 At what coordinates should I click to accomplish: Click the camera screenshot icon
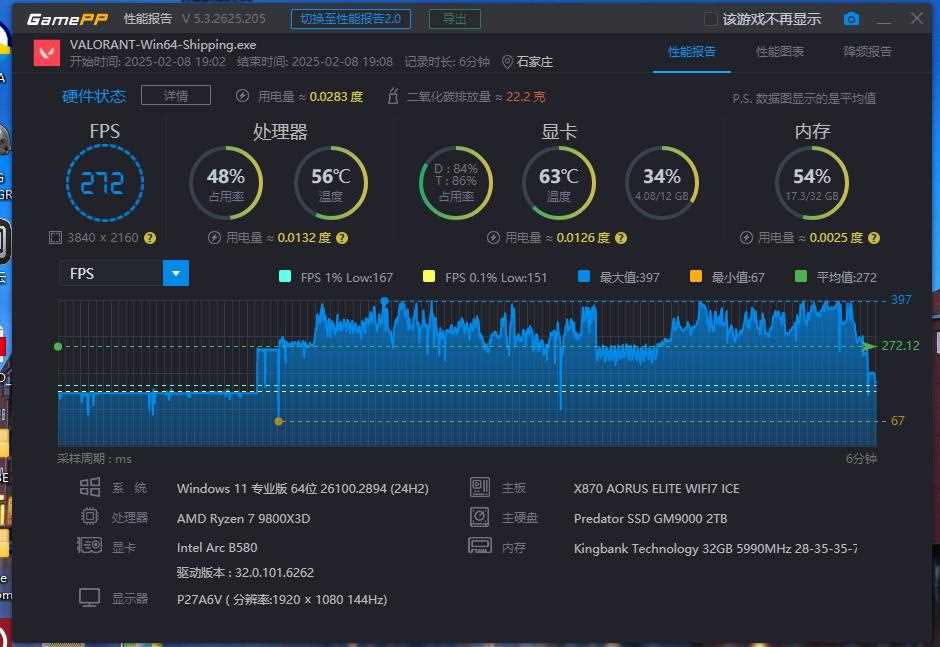[x=851, y=19]
